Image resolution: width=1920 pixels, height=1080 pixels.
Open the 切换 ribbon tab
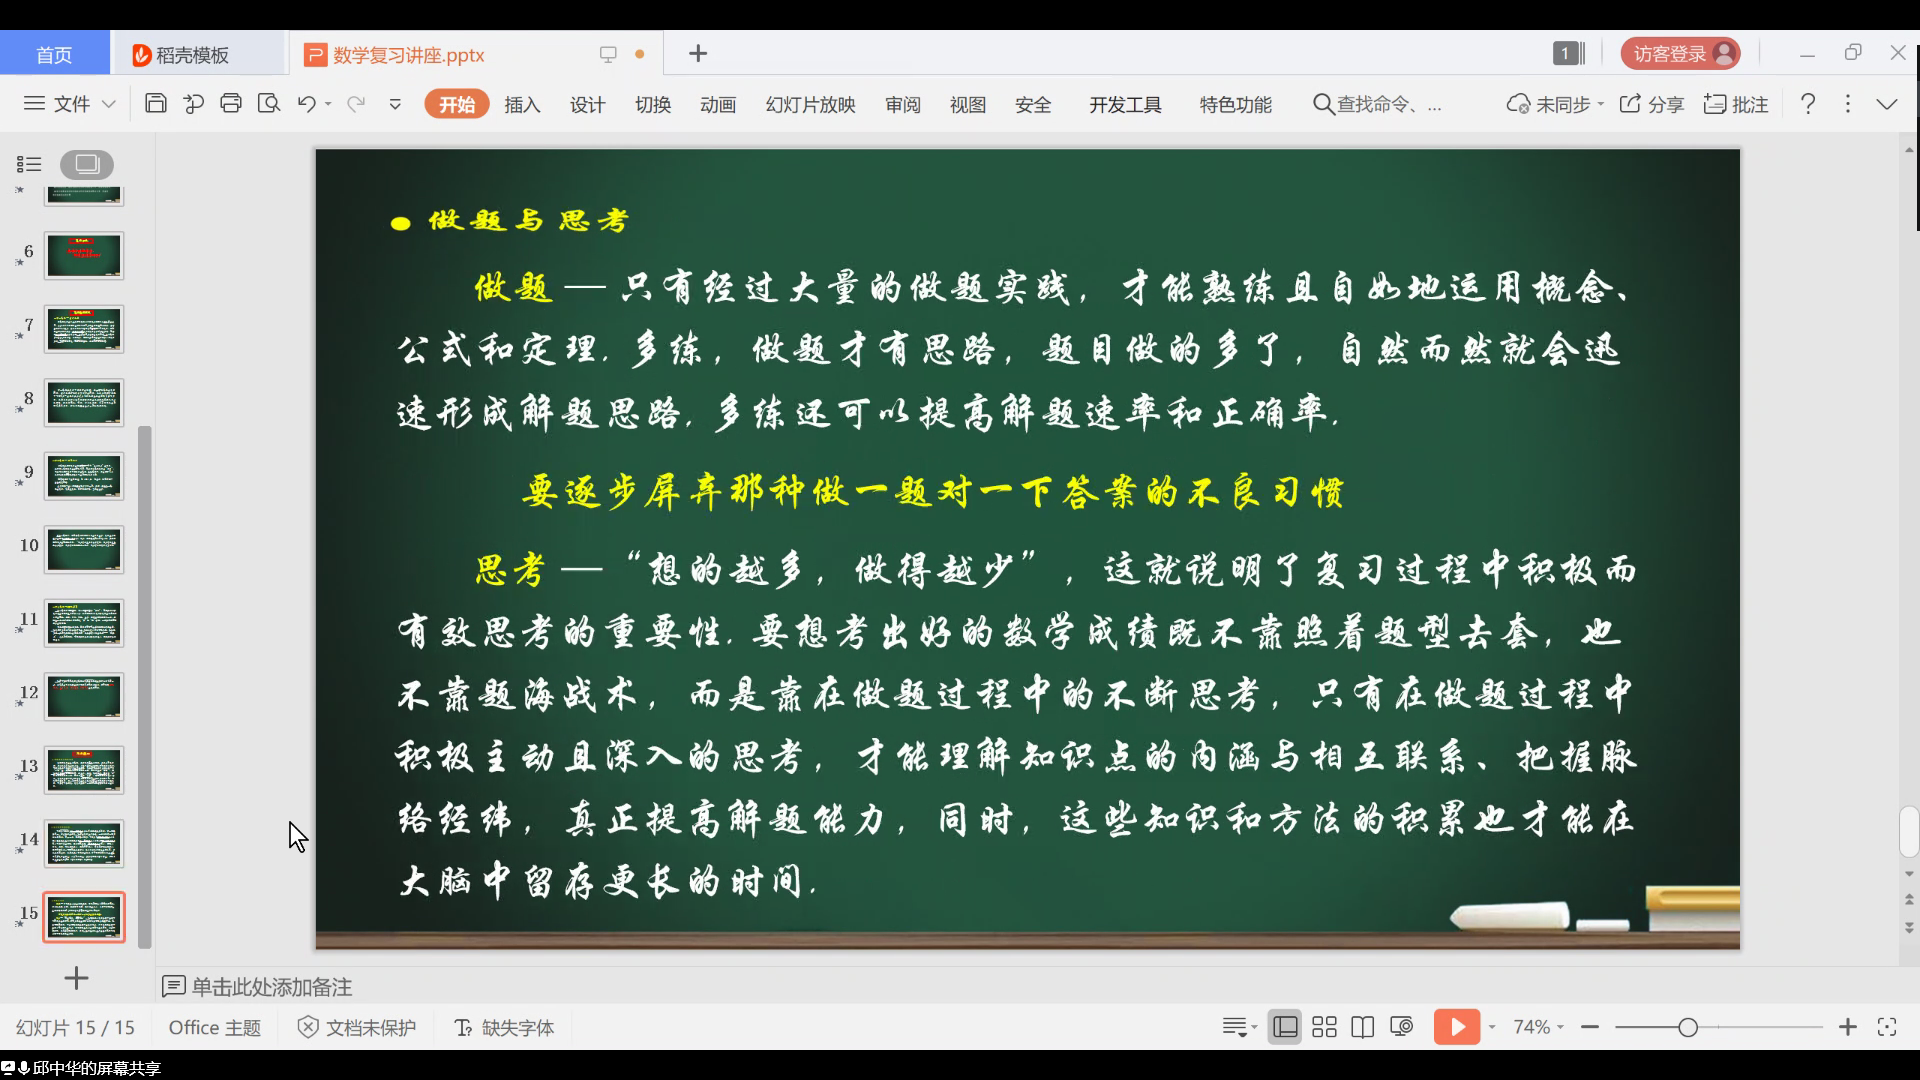653,104
